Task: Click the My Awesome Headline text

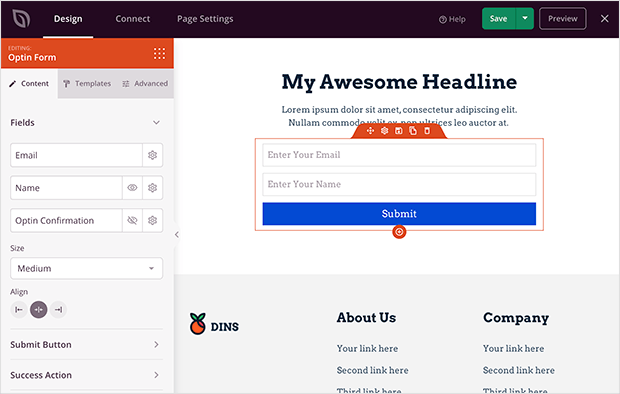Action: tap(399, 82)
